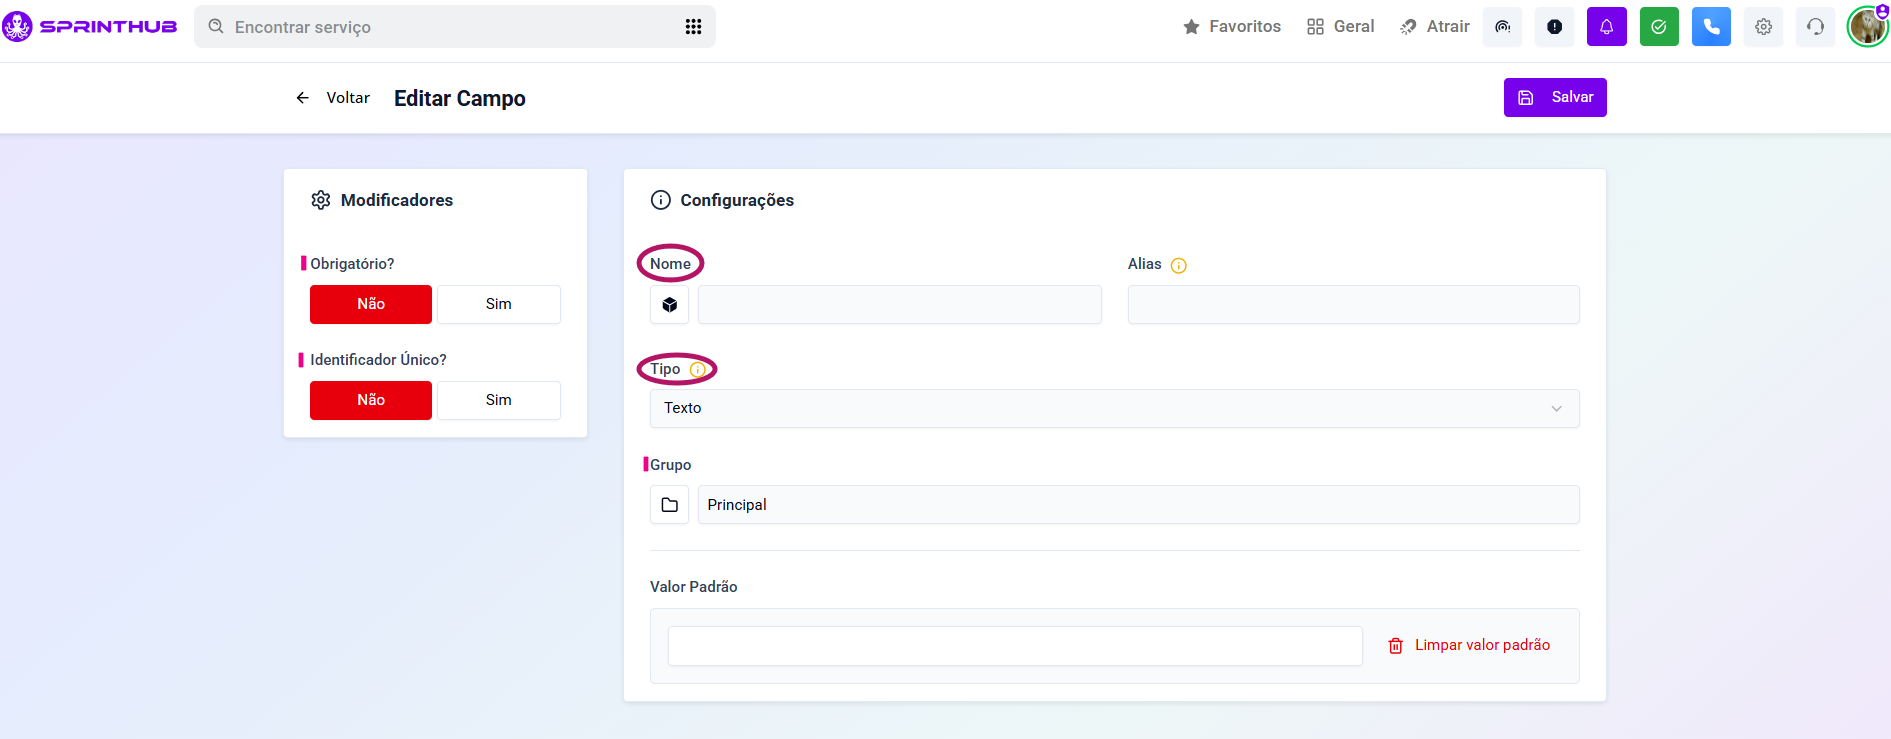Open the user avatar profile menu
This screenshot has height=739, width=1891.
(1866, 27)
